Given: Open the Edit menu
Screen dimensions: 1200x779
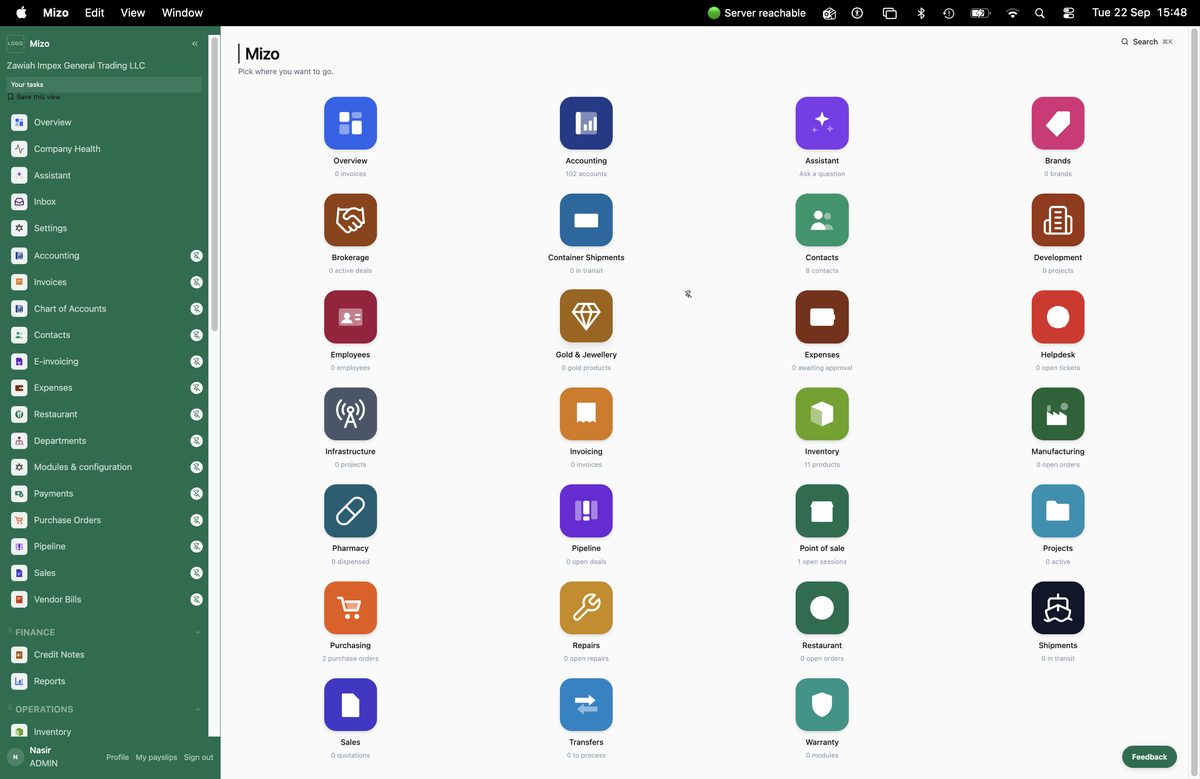Looking at the screenshot, I should (94, 13).
